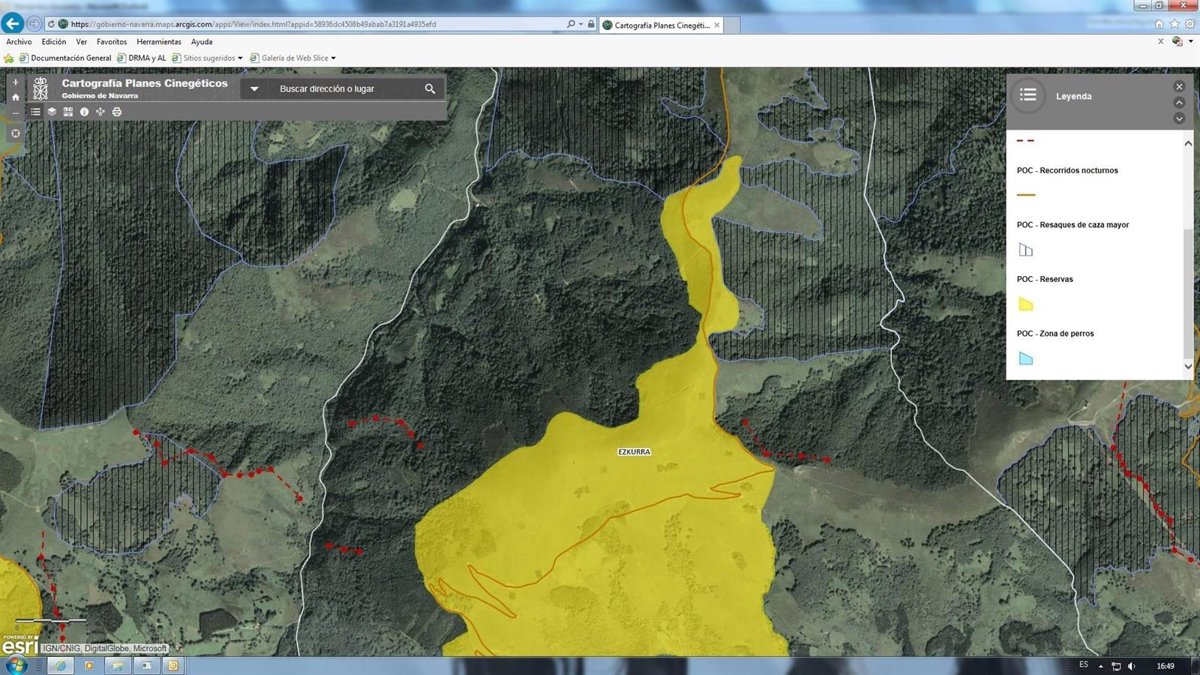The width and height of the screenshot is (1200, 675).
Task: Click in the Buscar dirección o lugar field
Action: click(x=340, y=89)
